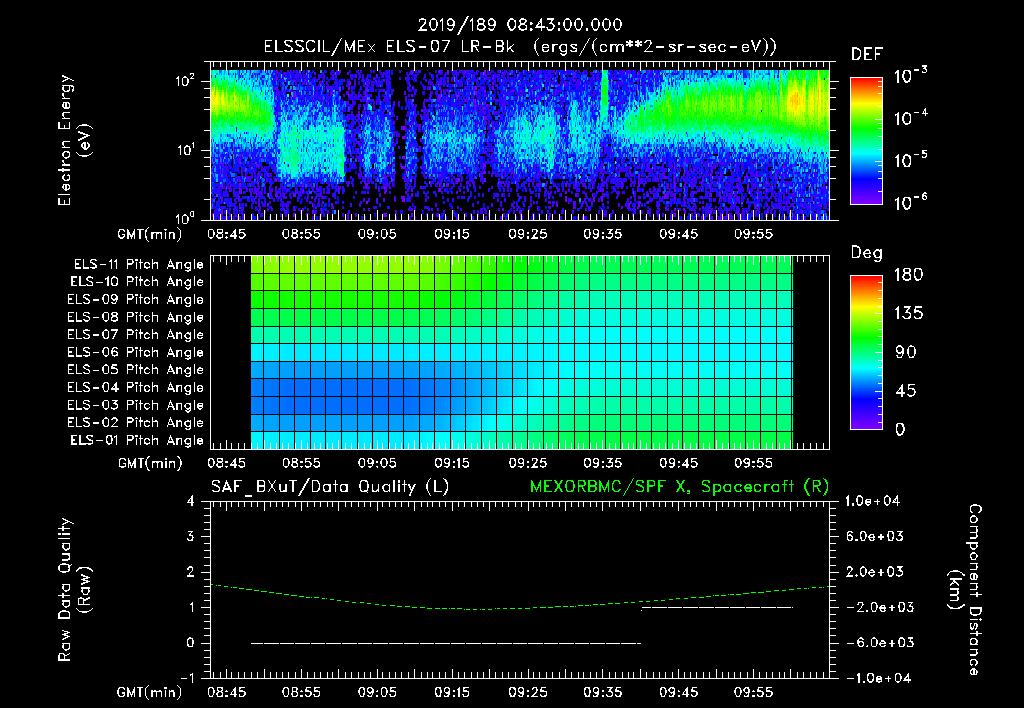
Task: Select the ELS-01 Pitch Angle row label
Action: (x=137, y=440)
